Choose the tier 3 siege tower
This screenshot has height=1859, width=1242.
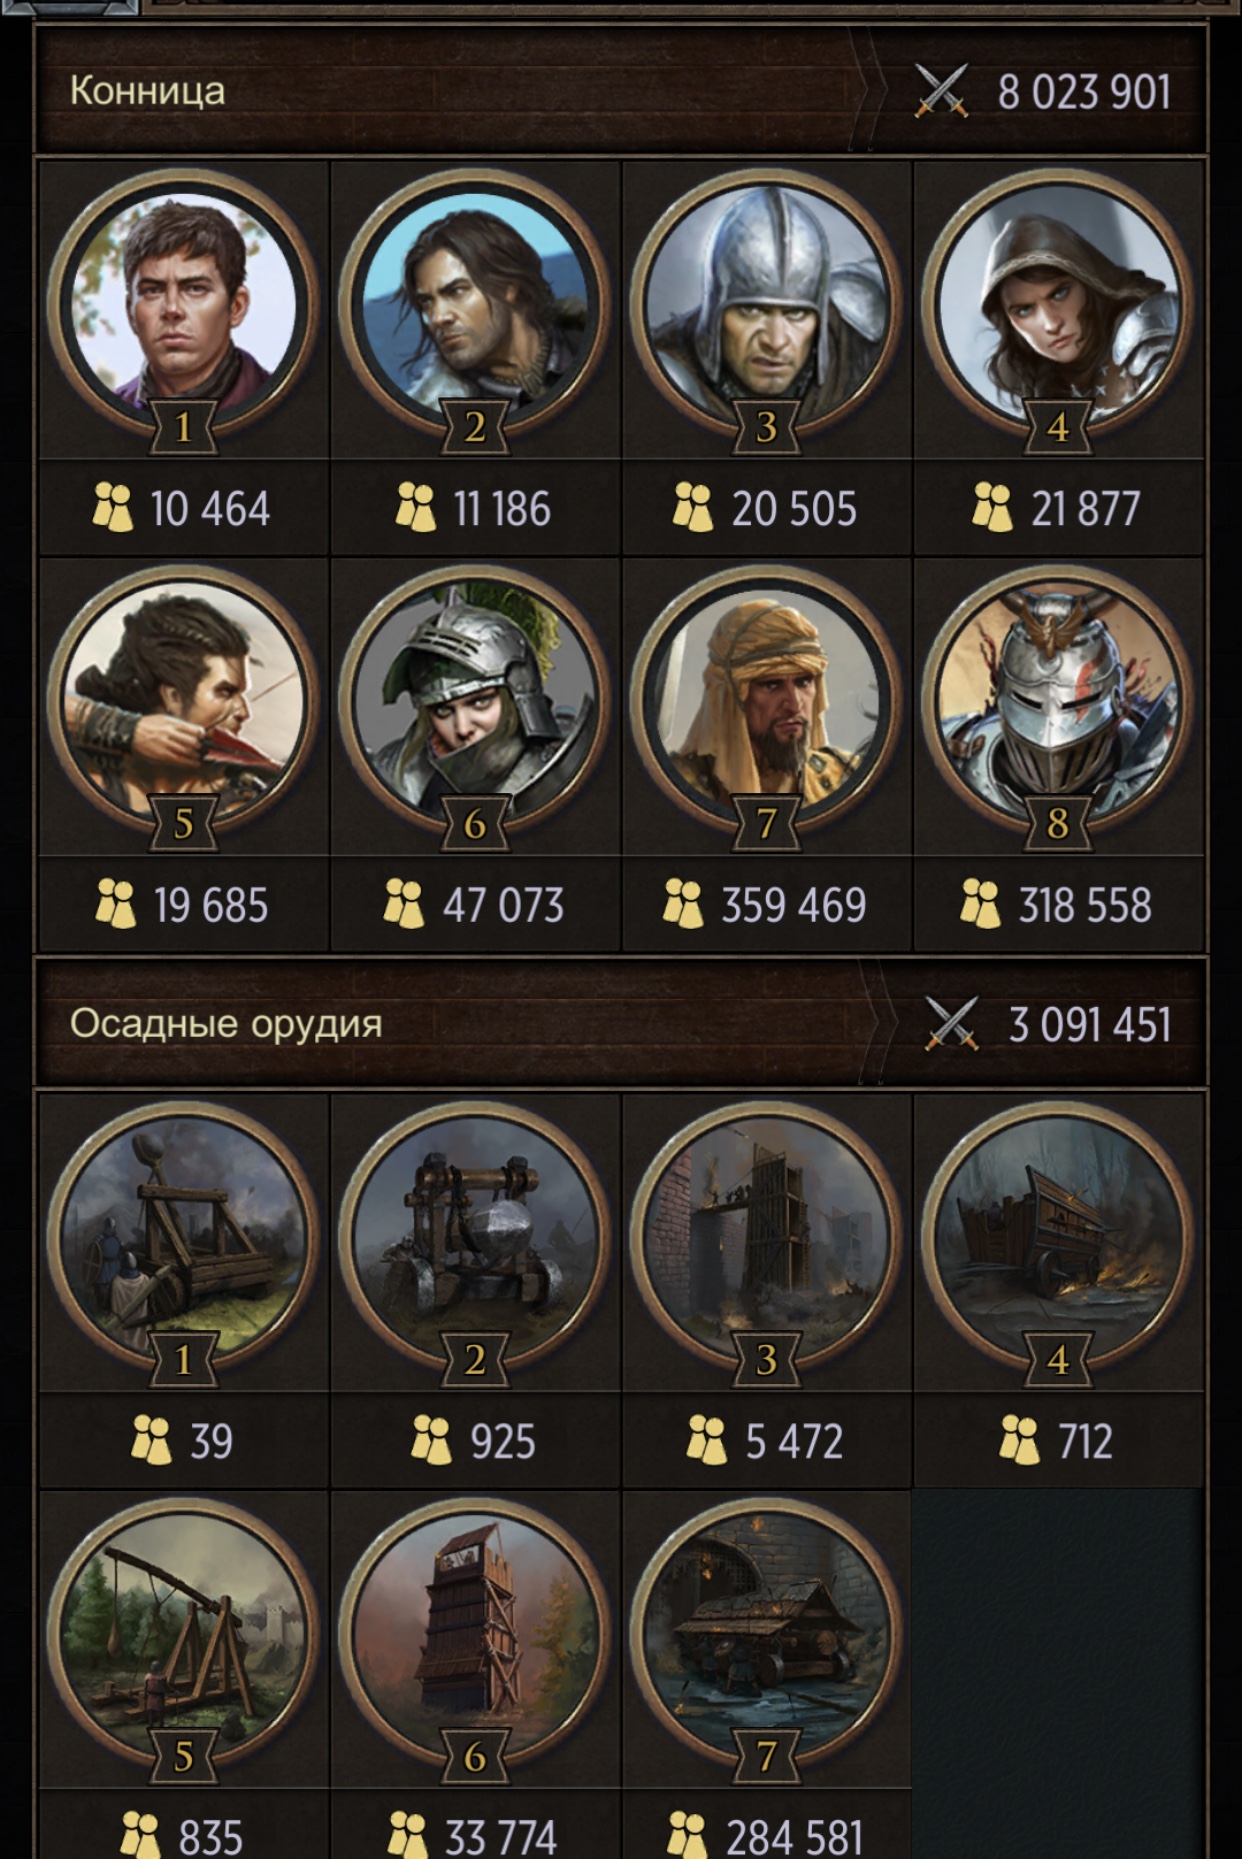(x=766, y=1237)
